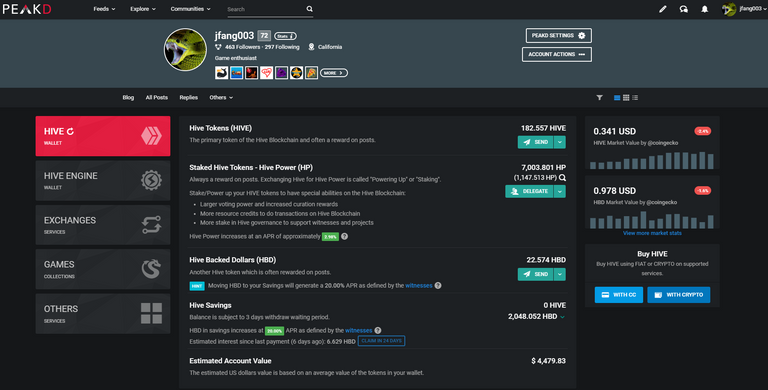Open View more market stats link

coord(652,233)
